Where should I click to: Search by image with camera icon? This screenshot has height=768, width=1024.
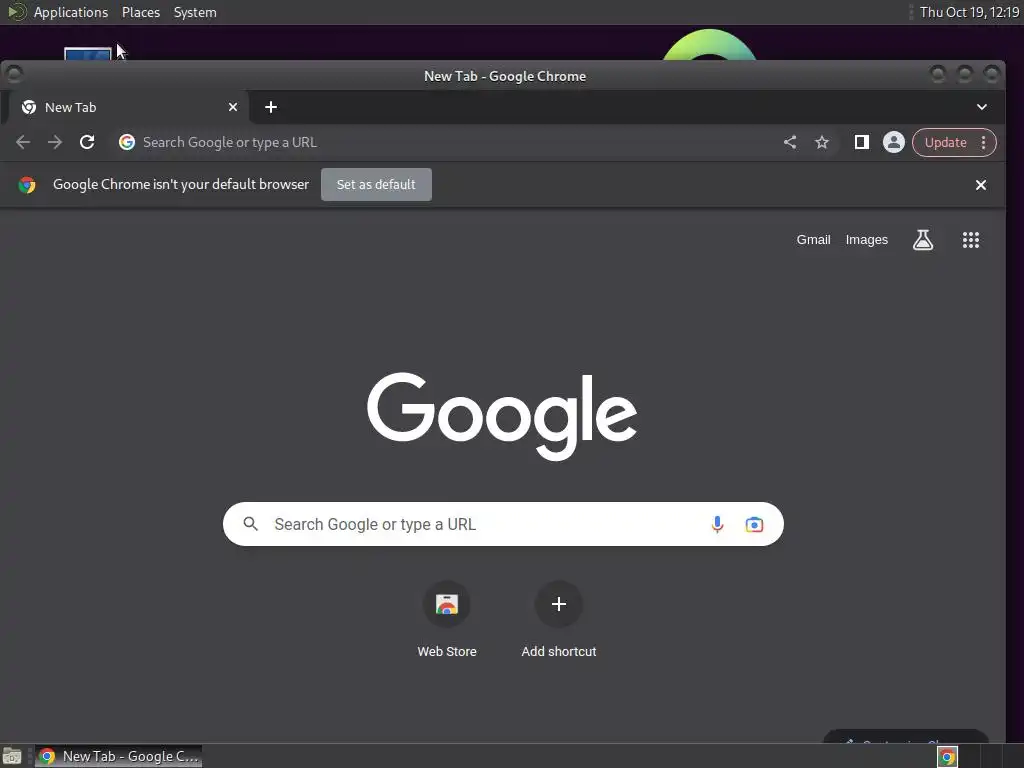point(754,524)
